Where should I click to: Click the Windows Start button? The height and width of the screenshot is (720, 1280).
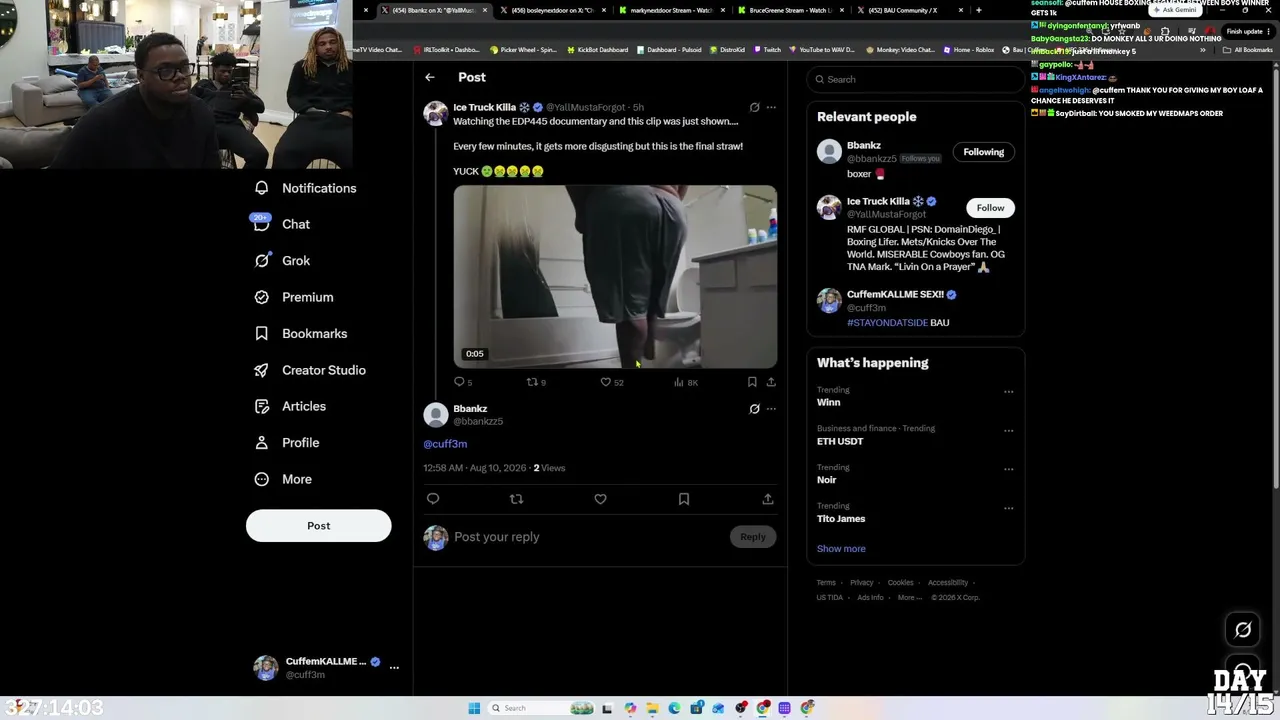coord(474,708)
